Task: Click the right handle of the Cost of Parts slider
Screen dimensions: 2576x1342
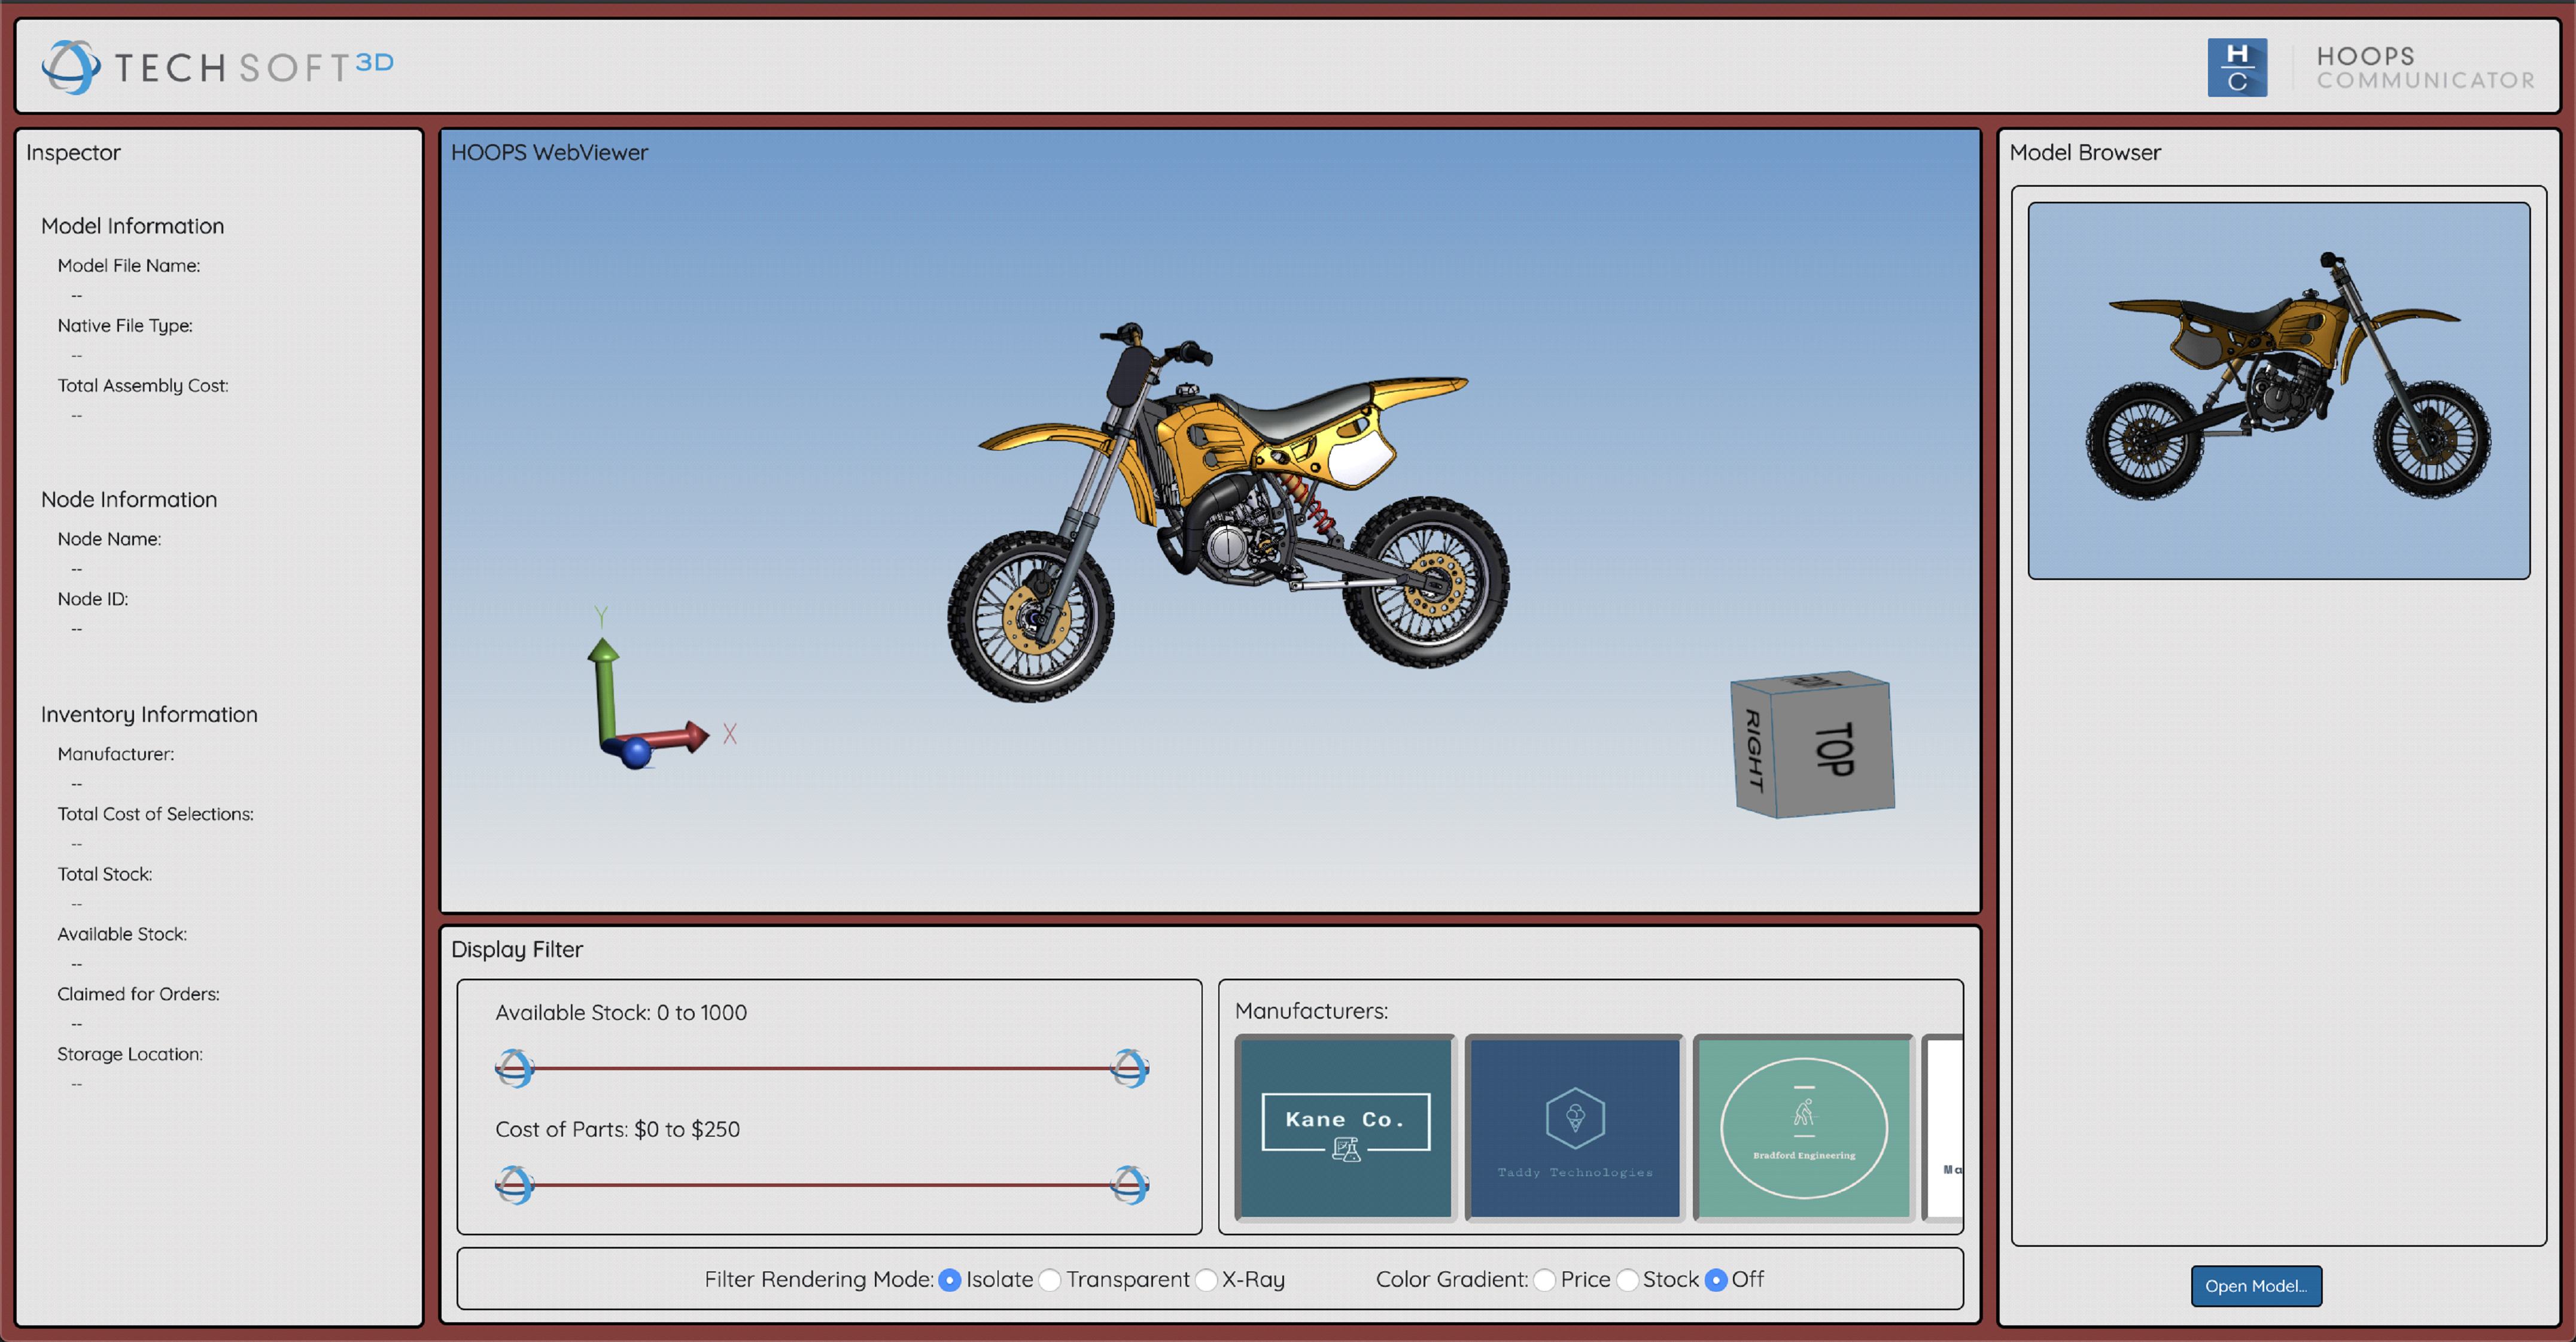Action: [1130, 1186]
